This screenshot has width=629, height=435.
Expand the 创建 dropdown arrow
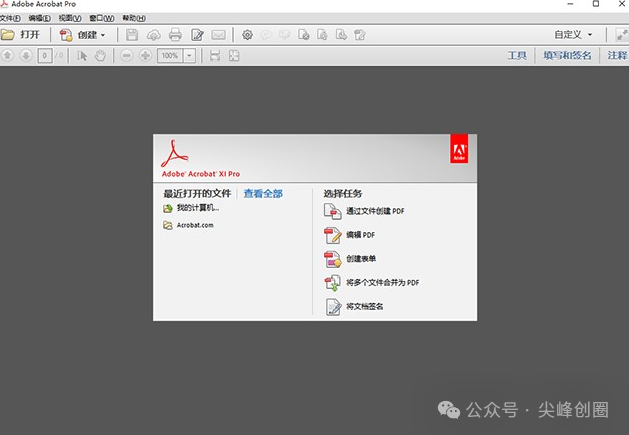[x=103, y=35]
